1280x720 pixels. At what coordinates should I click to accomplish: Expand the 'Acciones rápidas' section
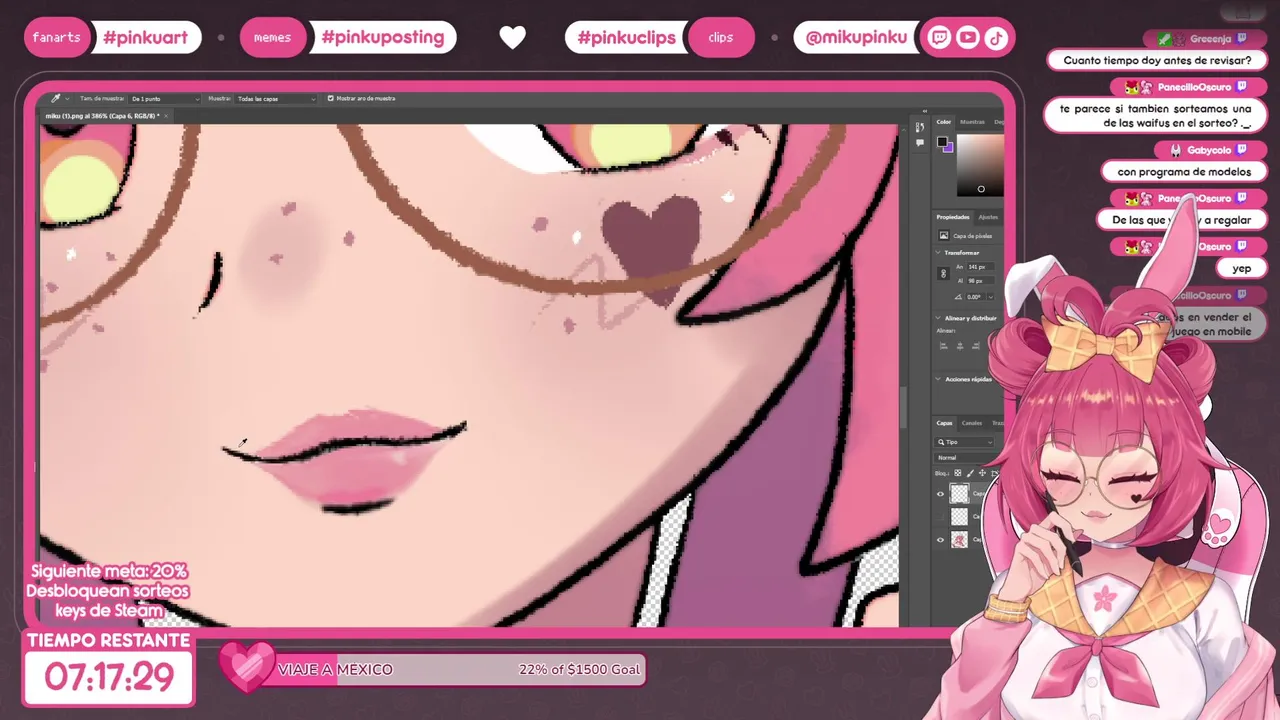pos(938,379)
